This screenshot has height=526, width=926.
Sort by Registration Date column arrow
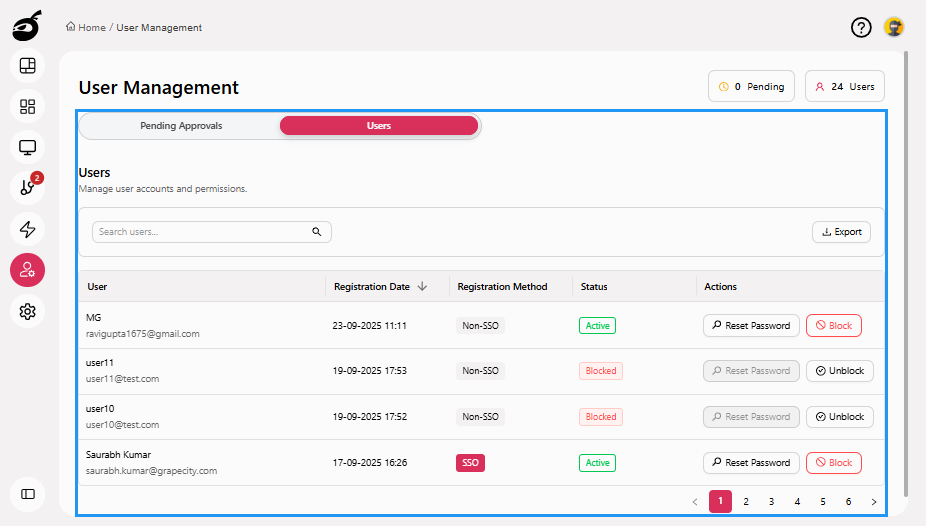(x=422, y=287)
